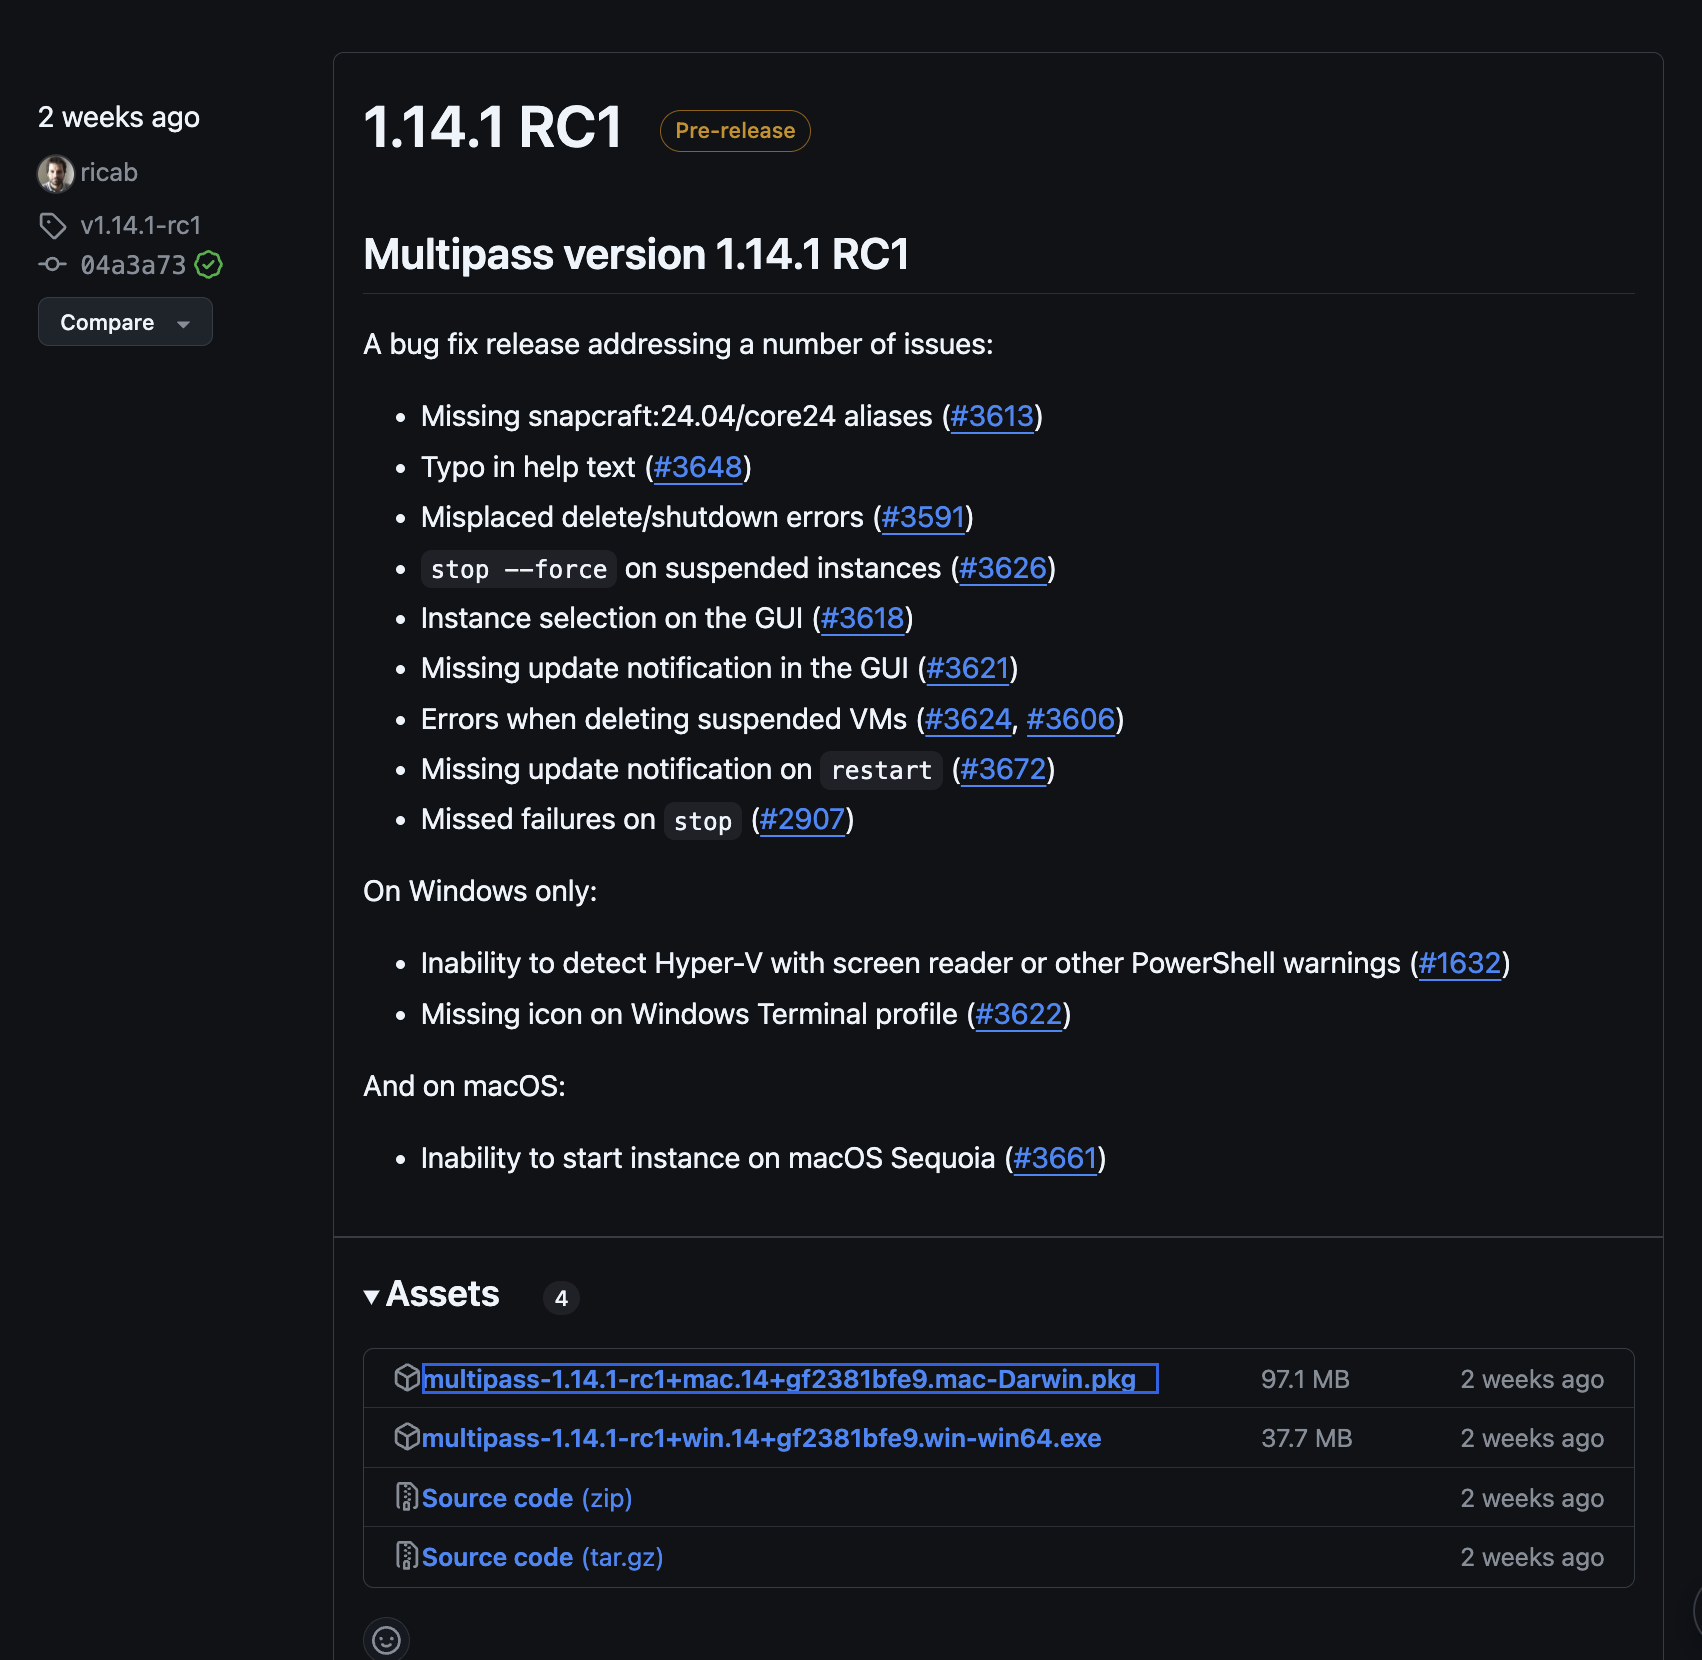Open the 1.14.1 RC1 release title
The width and height of the screenshot is (1702, 1660).
(493, 128)
